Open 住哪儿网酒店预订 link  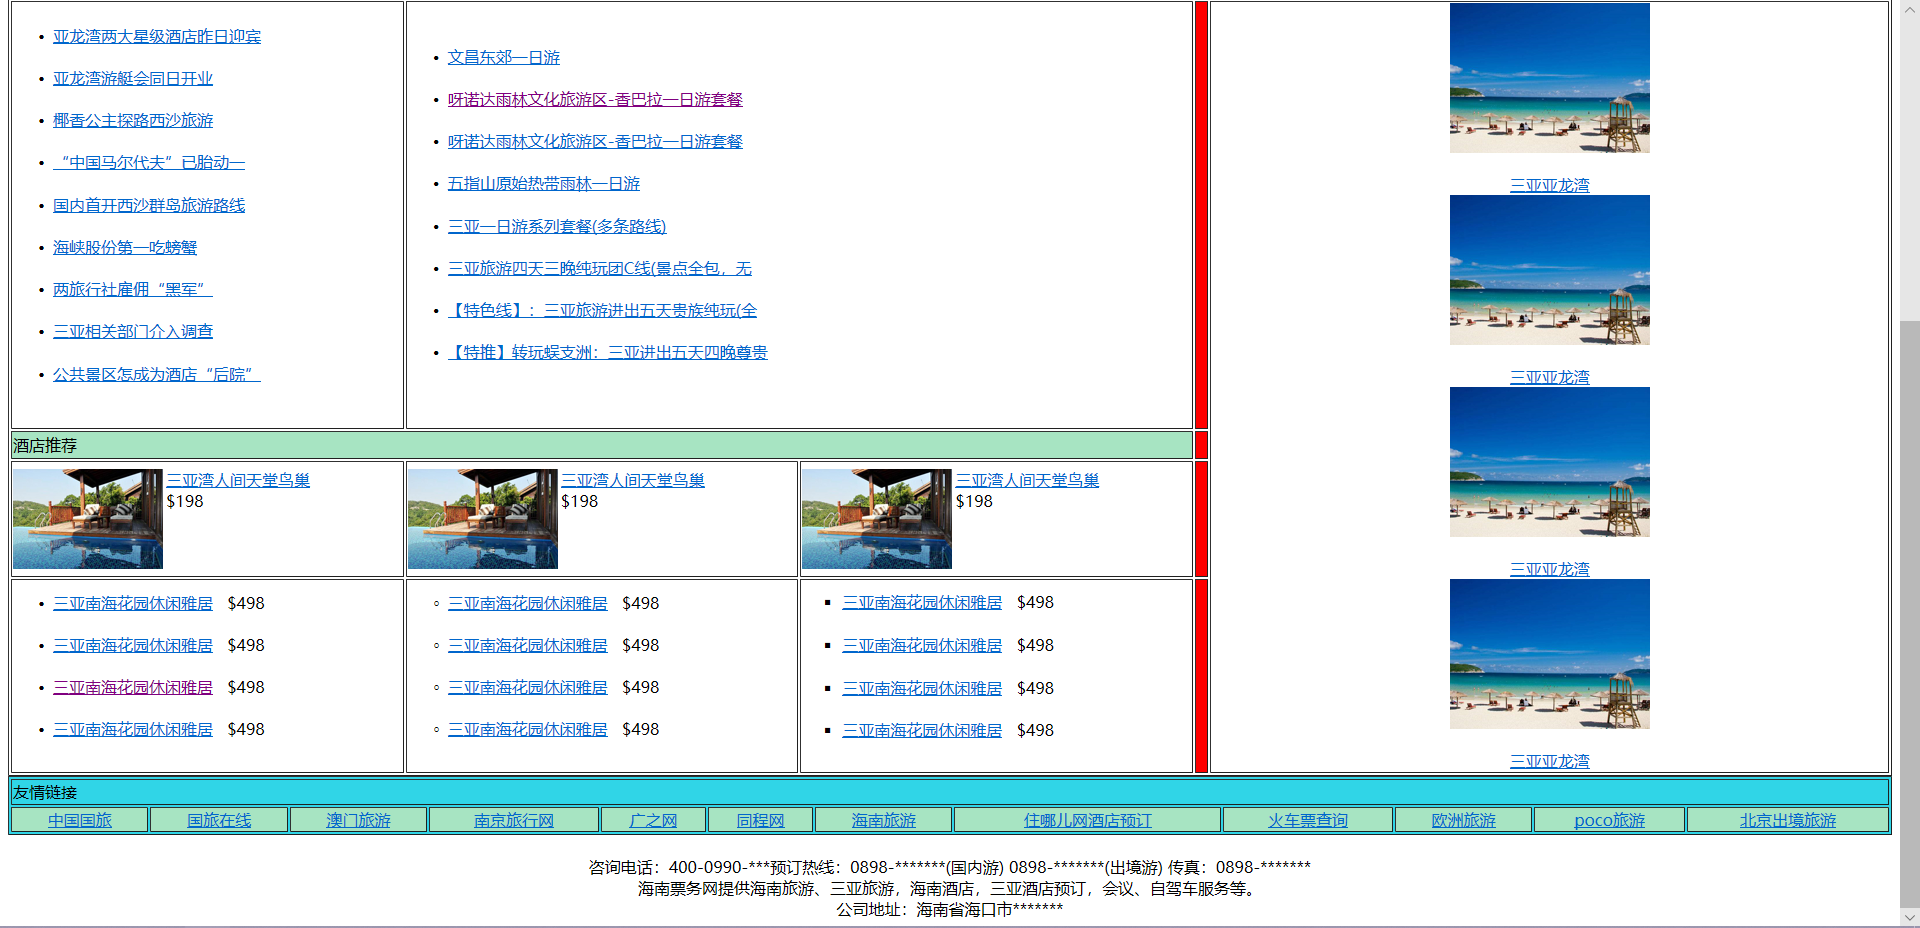pos(1087,821)
